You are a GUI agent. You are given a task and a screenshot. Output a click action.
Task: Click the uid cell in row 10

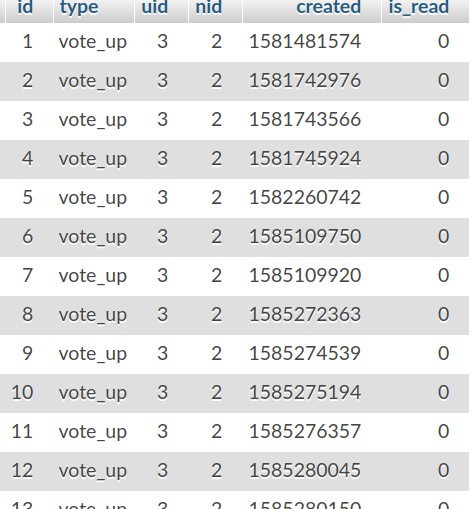(162, 393)
